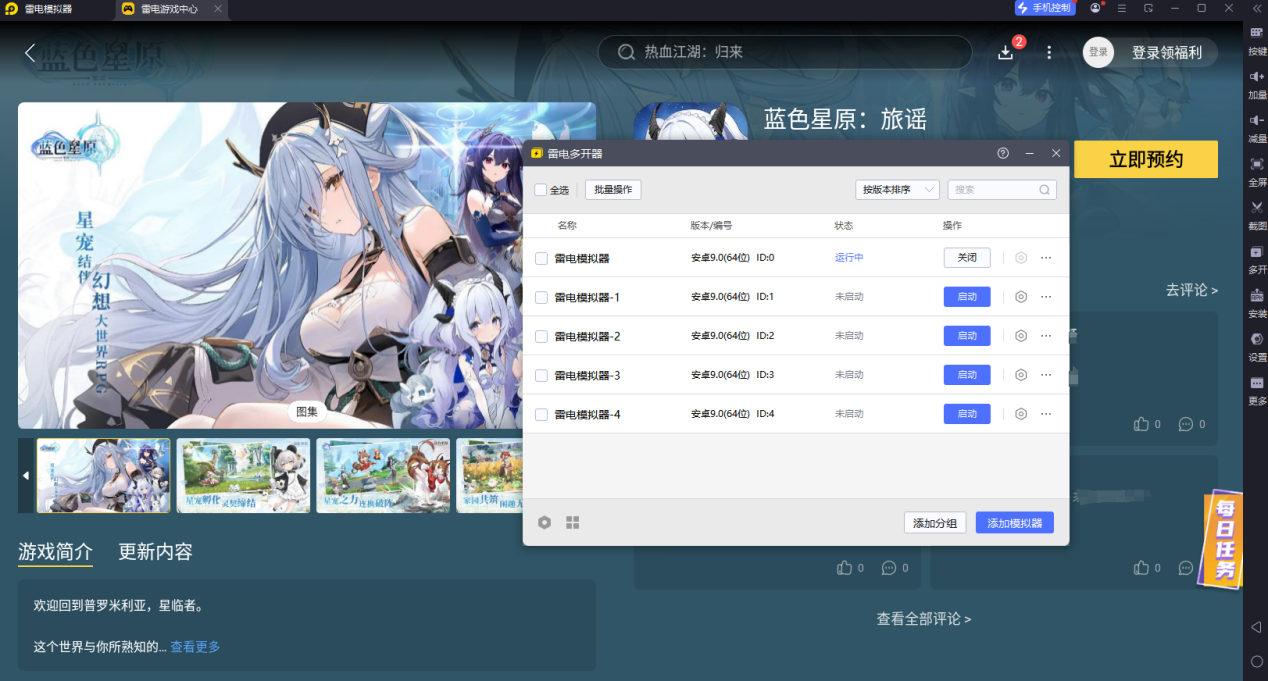This screenshot has width=1268, height=681.
Task: Go back with the arrow in game center
Action: pyautogui.click(x=30, y=52)
